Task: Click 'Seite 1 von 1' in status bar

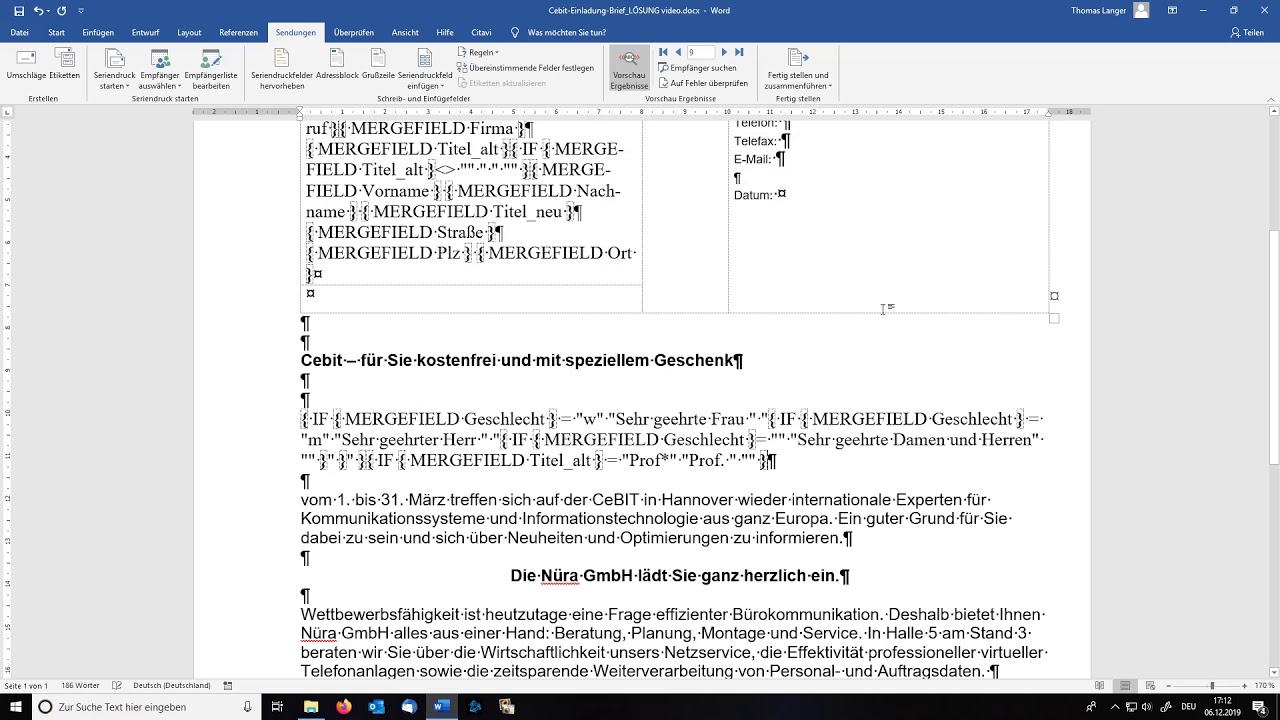Action: click(x=27, y=686)
